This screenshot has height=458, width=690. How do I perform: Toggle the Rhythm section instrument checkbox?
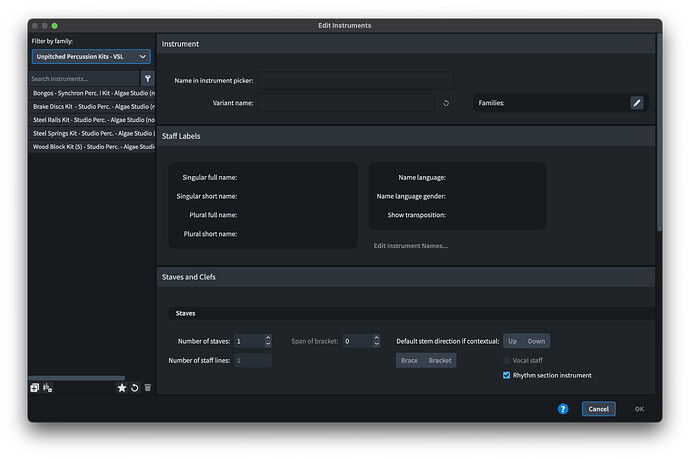point(506,375)
